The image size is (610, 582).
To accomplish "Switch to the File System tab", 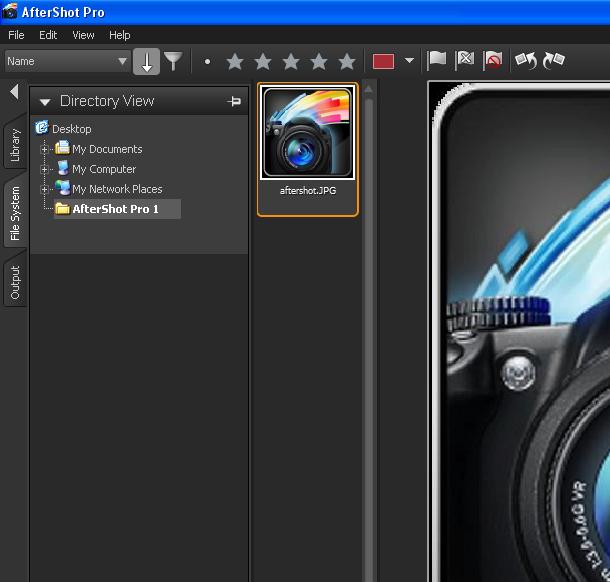I will (15, 213).
